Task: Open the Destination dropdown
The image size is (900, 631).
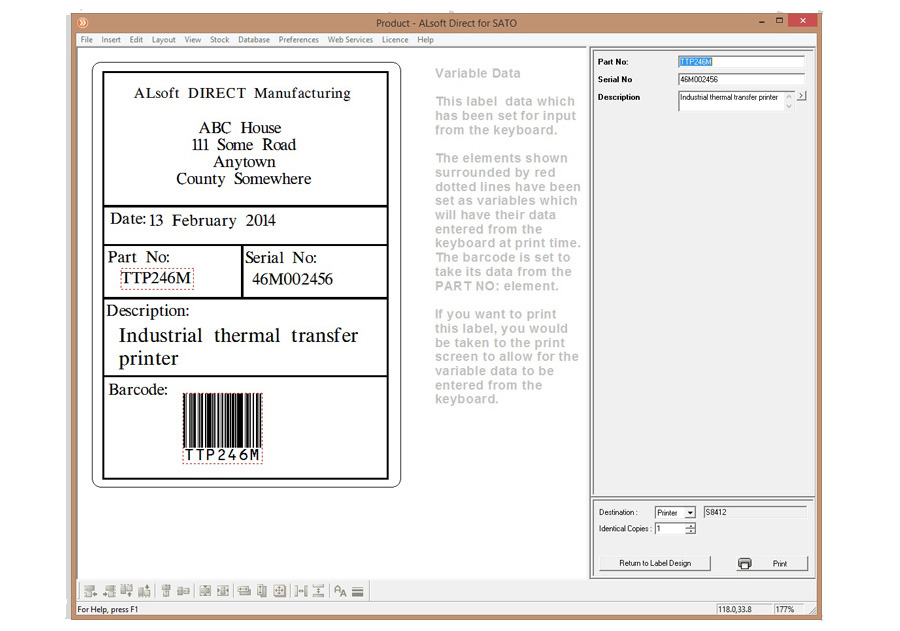Action: click(x=690, y=513)
